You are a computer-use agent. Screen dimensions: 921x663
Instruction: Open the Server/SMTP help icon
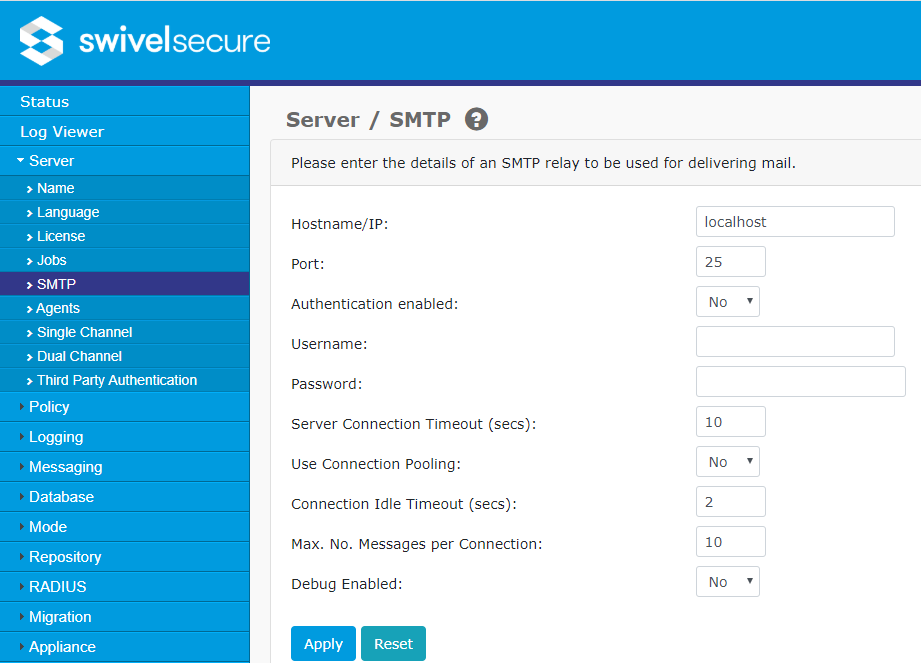coord(476,119)
